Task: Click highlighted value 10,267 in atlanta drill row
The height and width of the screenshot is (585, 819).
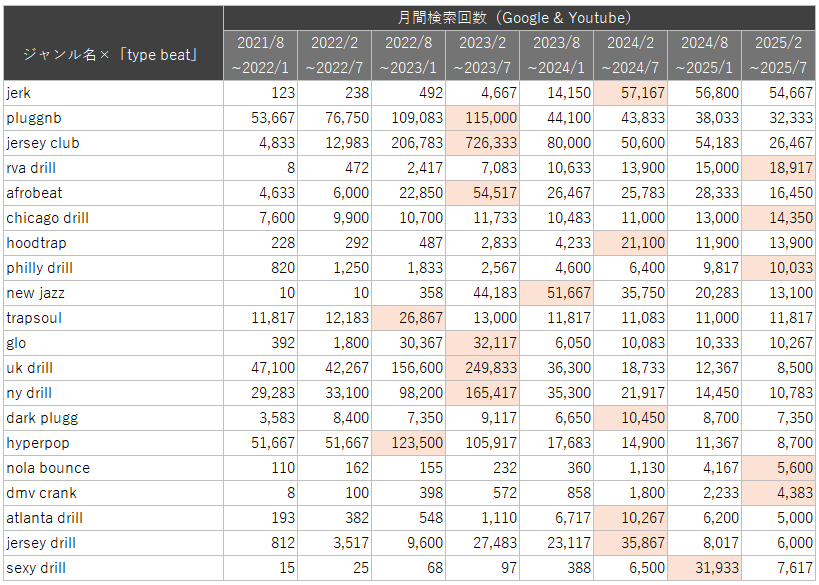Action: pos(631,518)
